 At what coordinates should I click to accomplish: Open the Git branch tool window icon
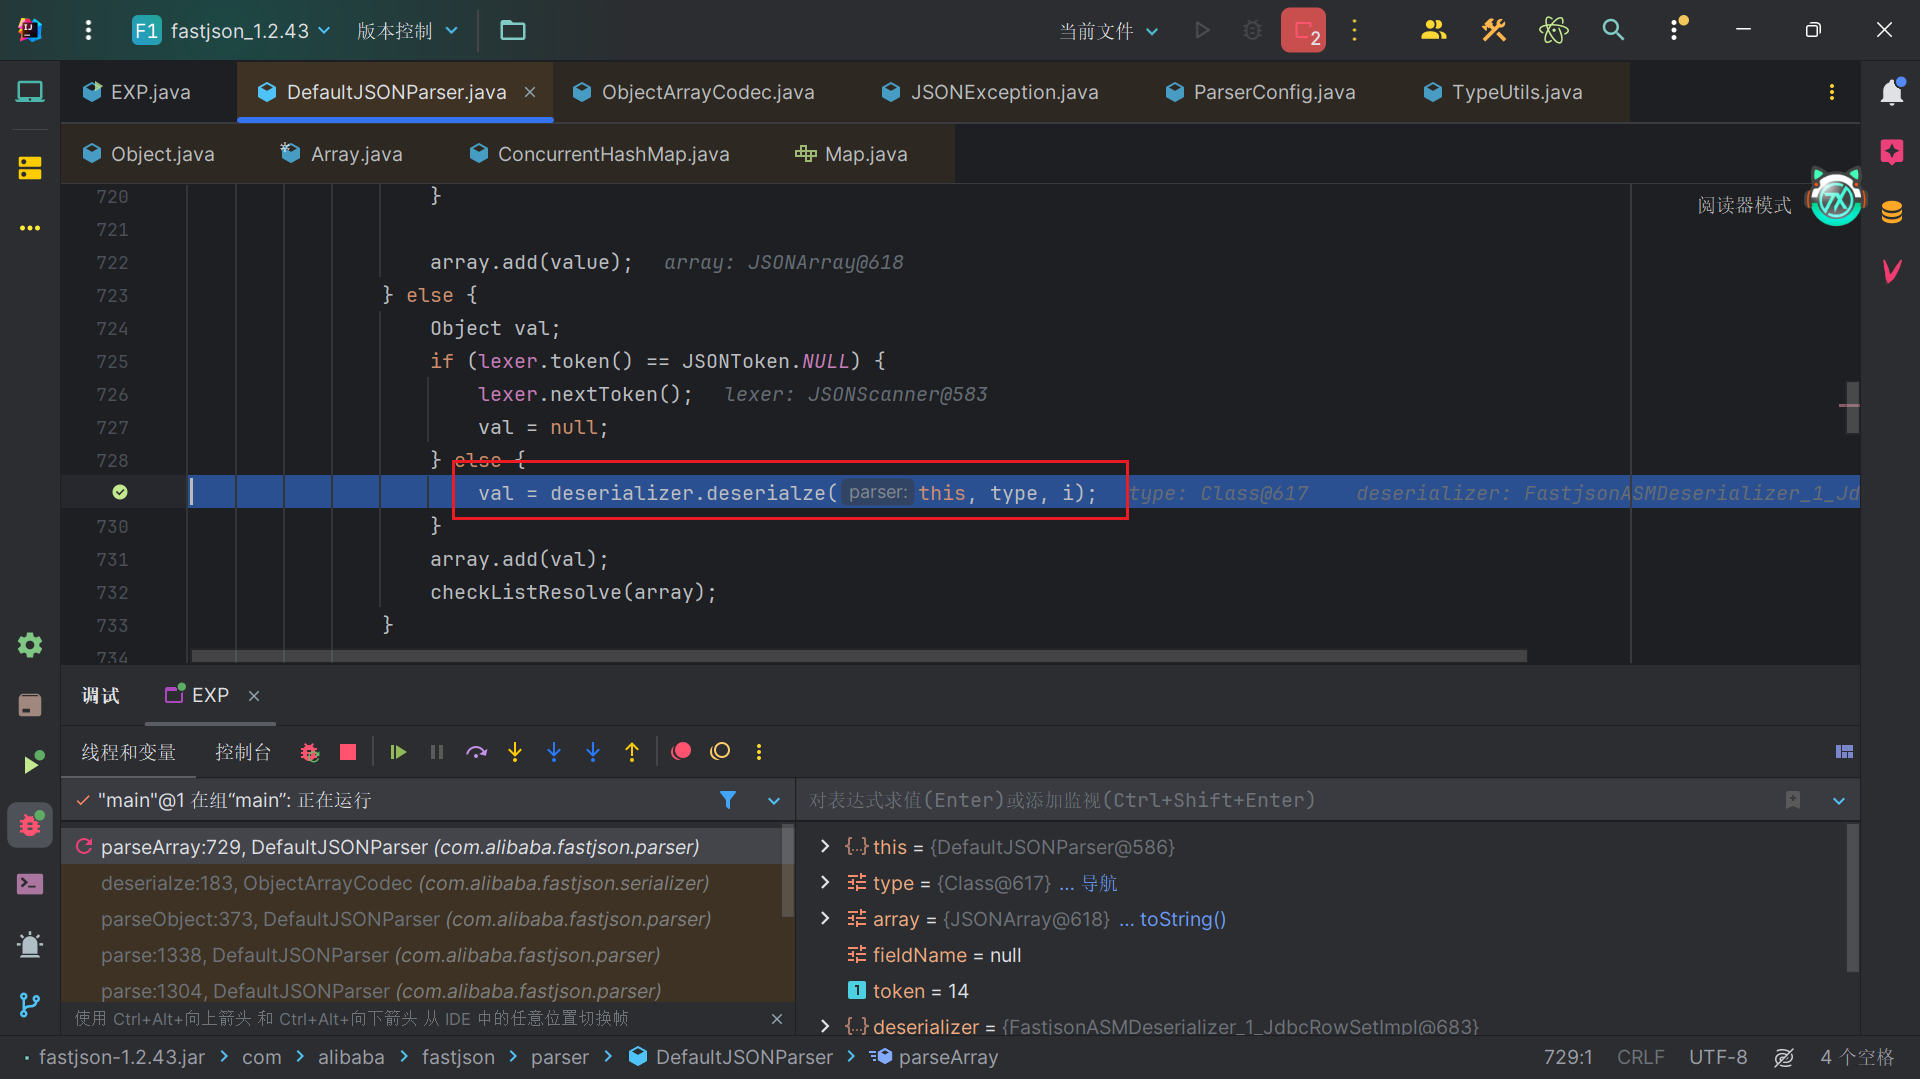(x=30, y=1004)
